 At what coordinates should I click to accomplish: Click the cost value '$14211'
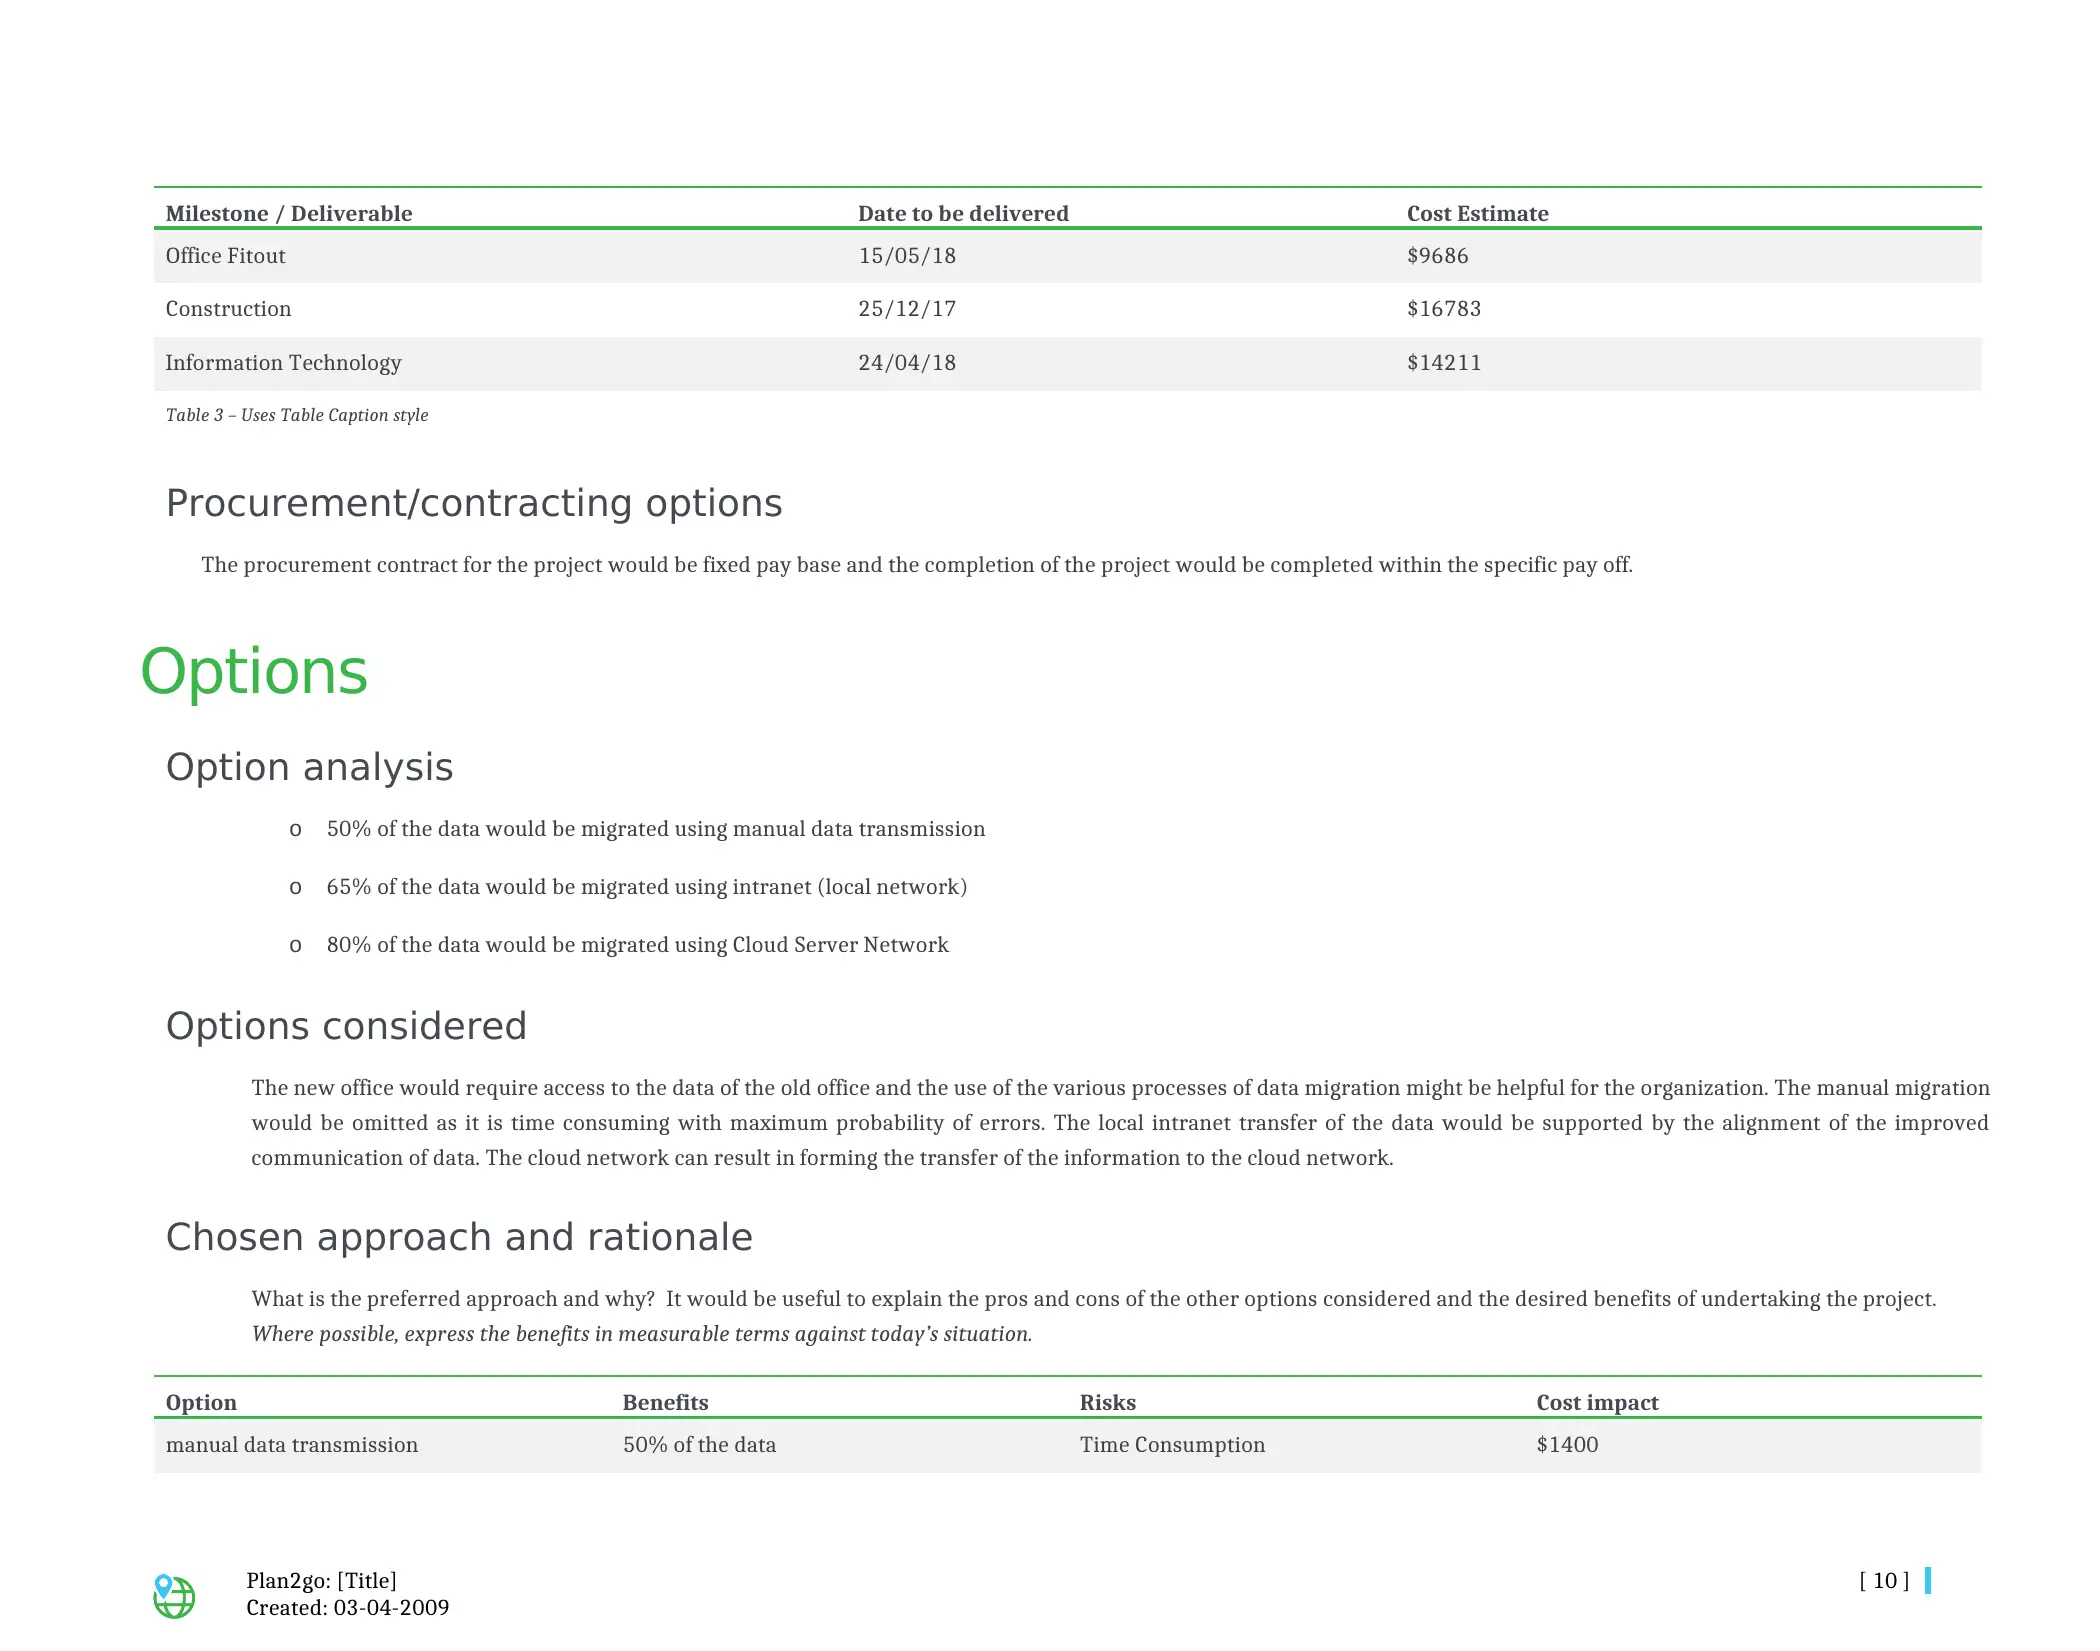coord(1444,363)
